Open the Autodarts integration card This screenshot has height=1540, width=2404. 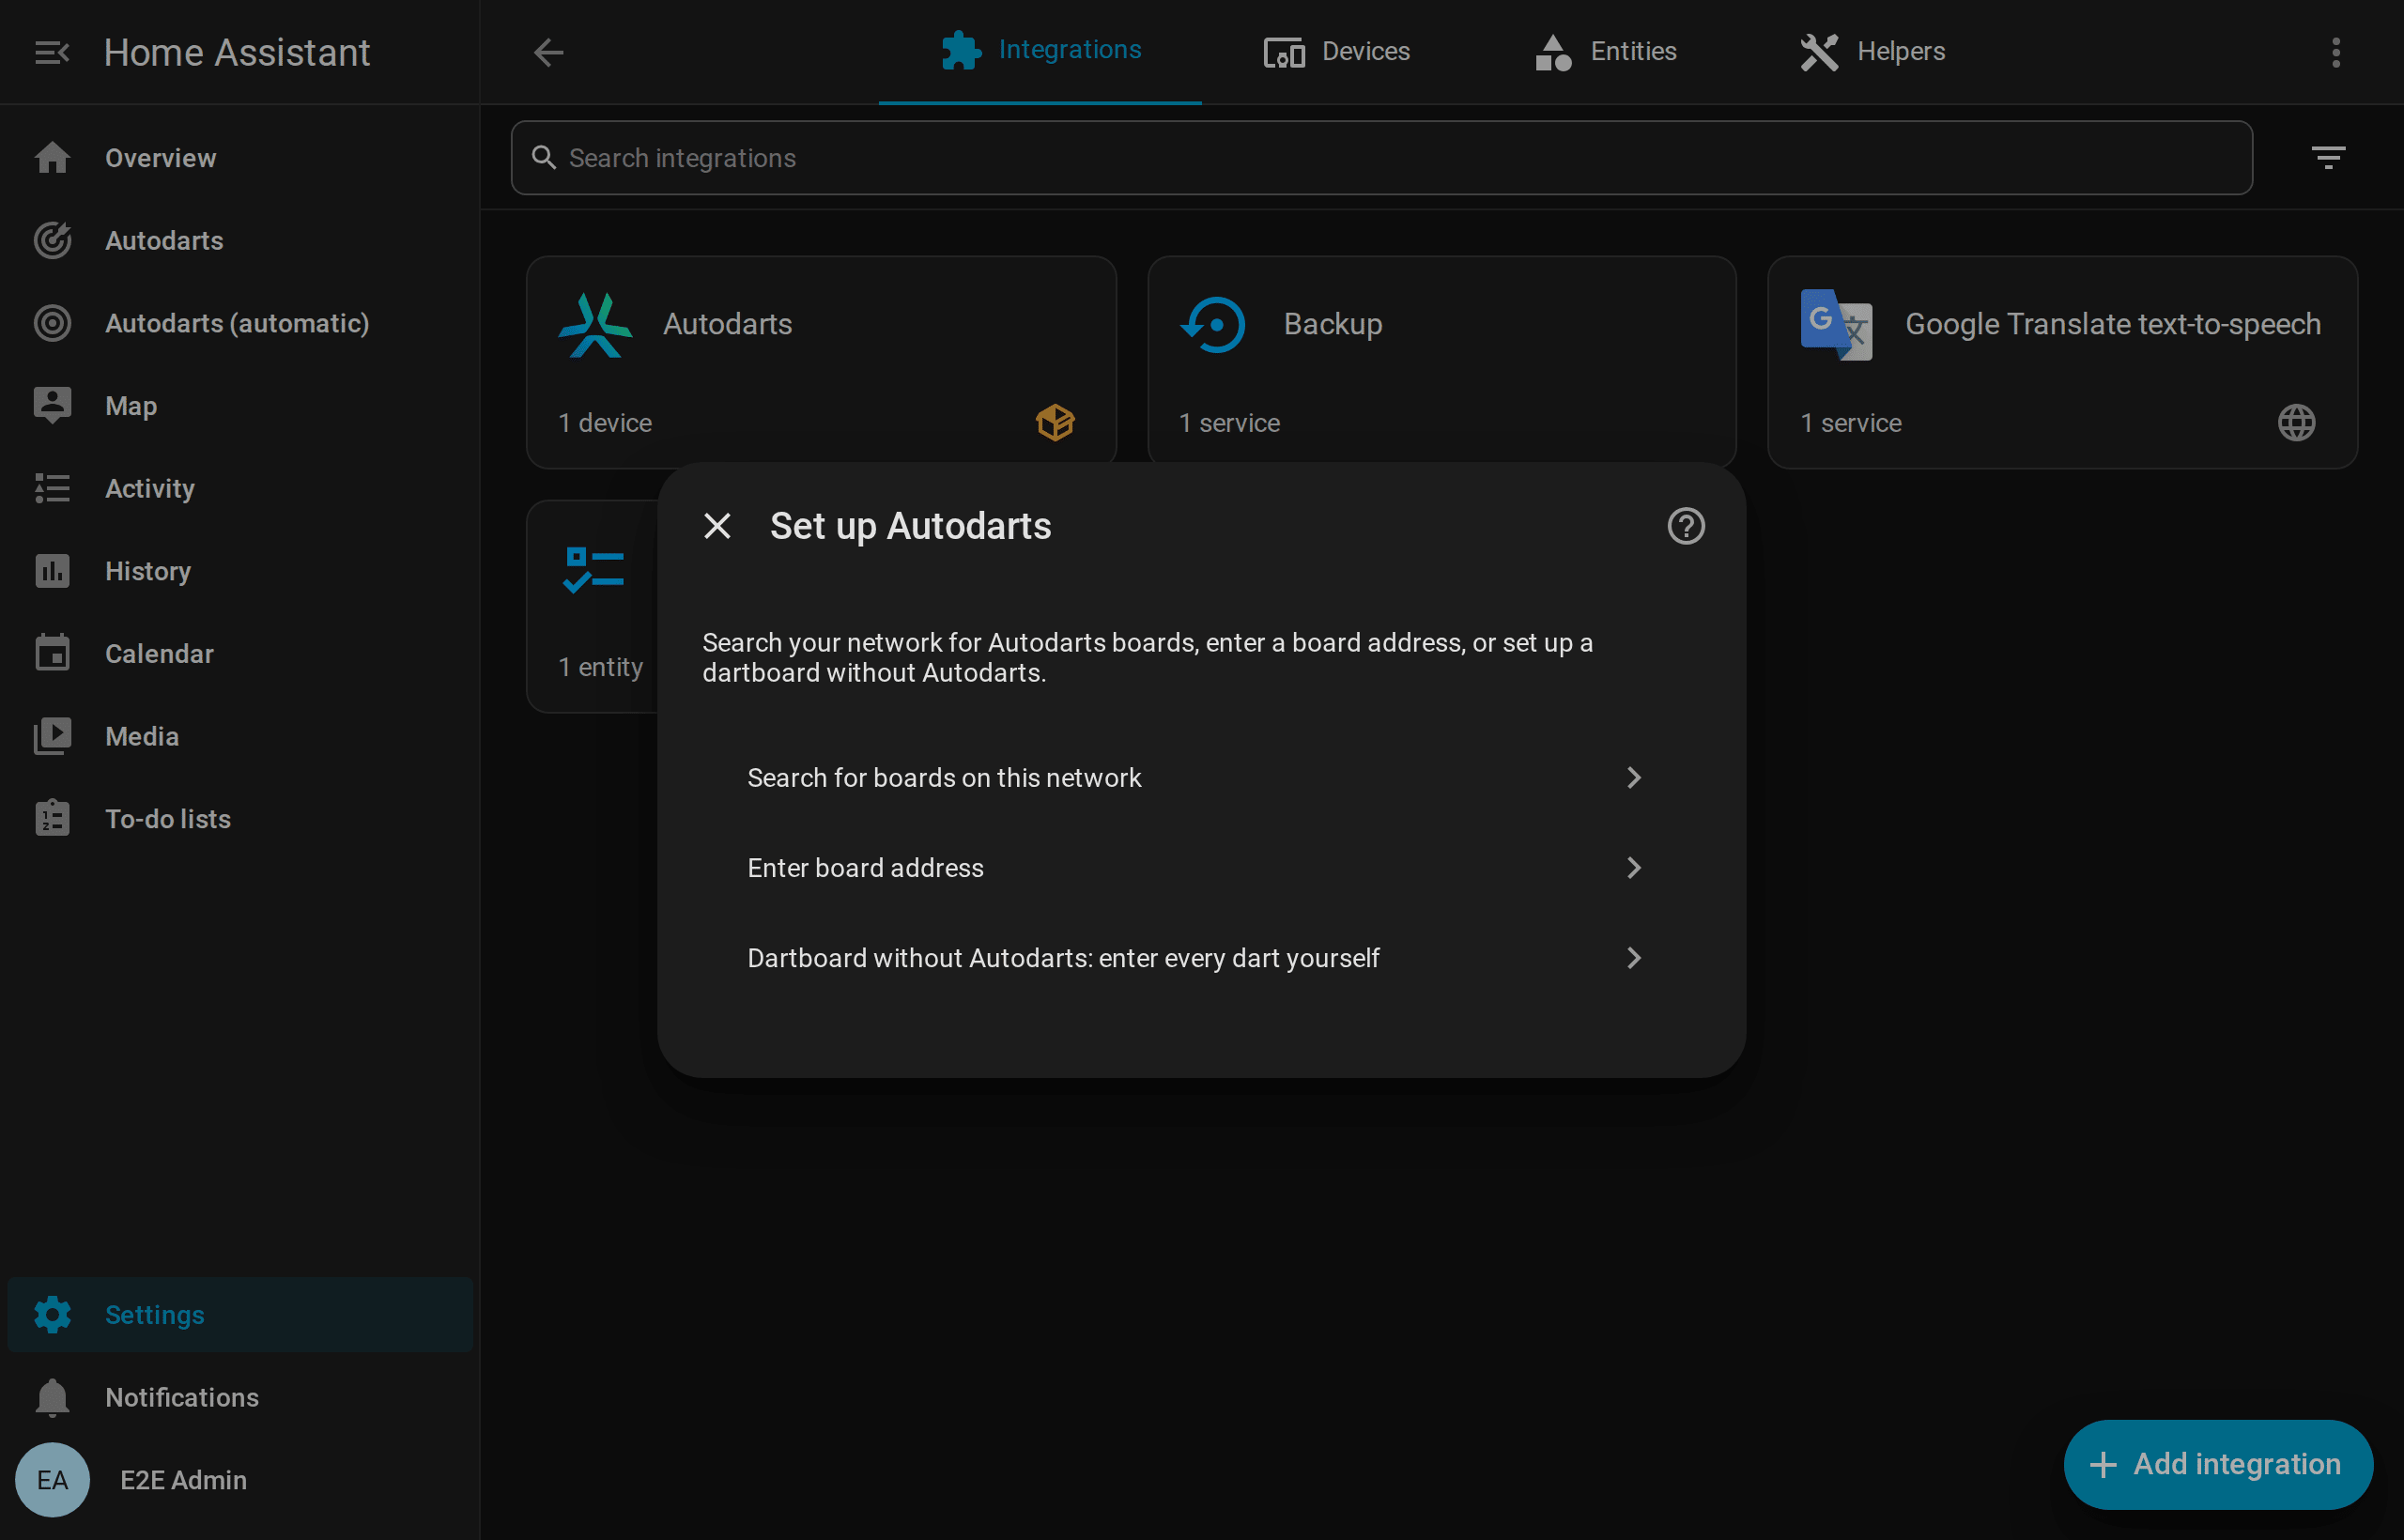pos(821,362)
